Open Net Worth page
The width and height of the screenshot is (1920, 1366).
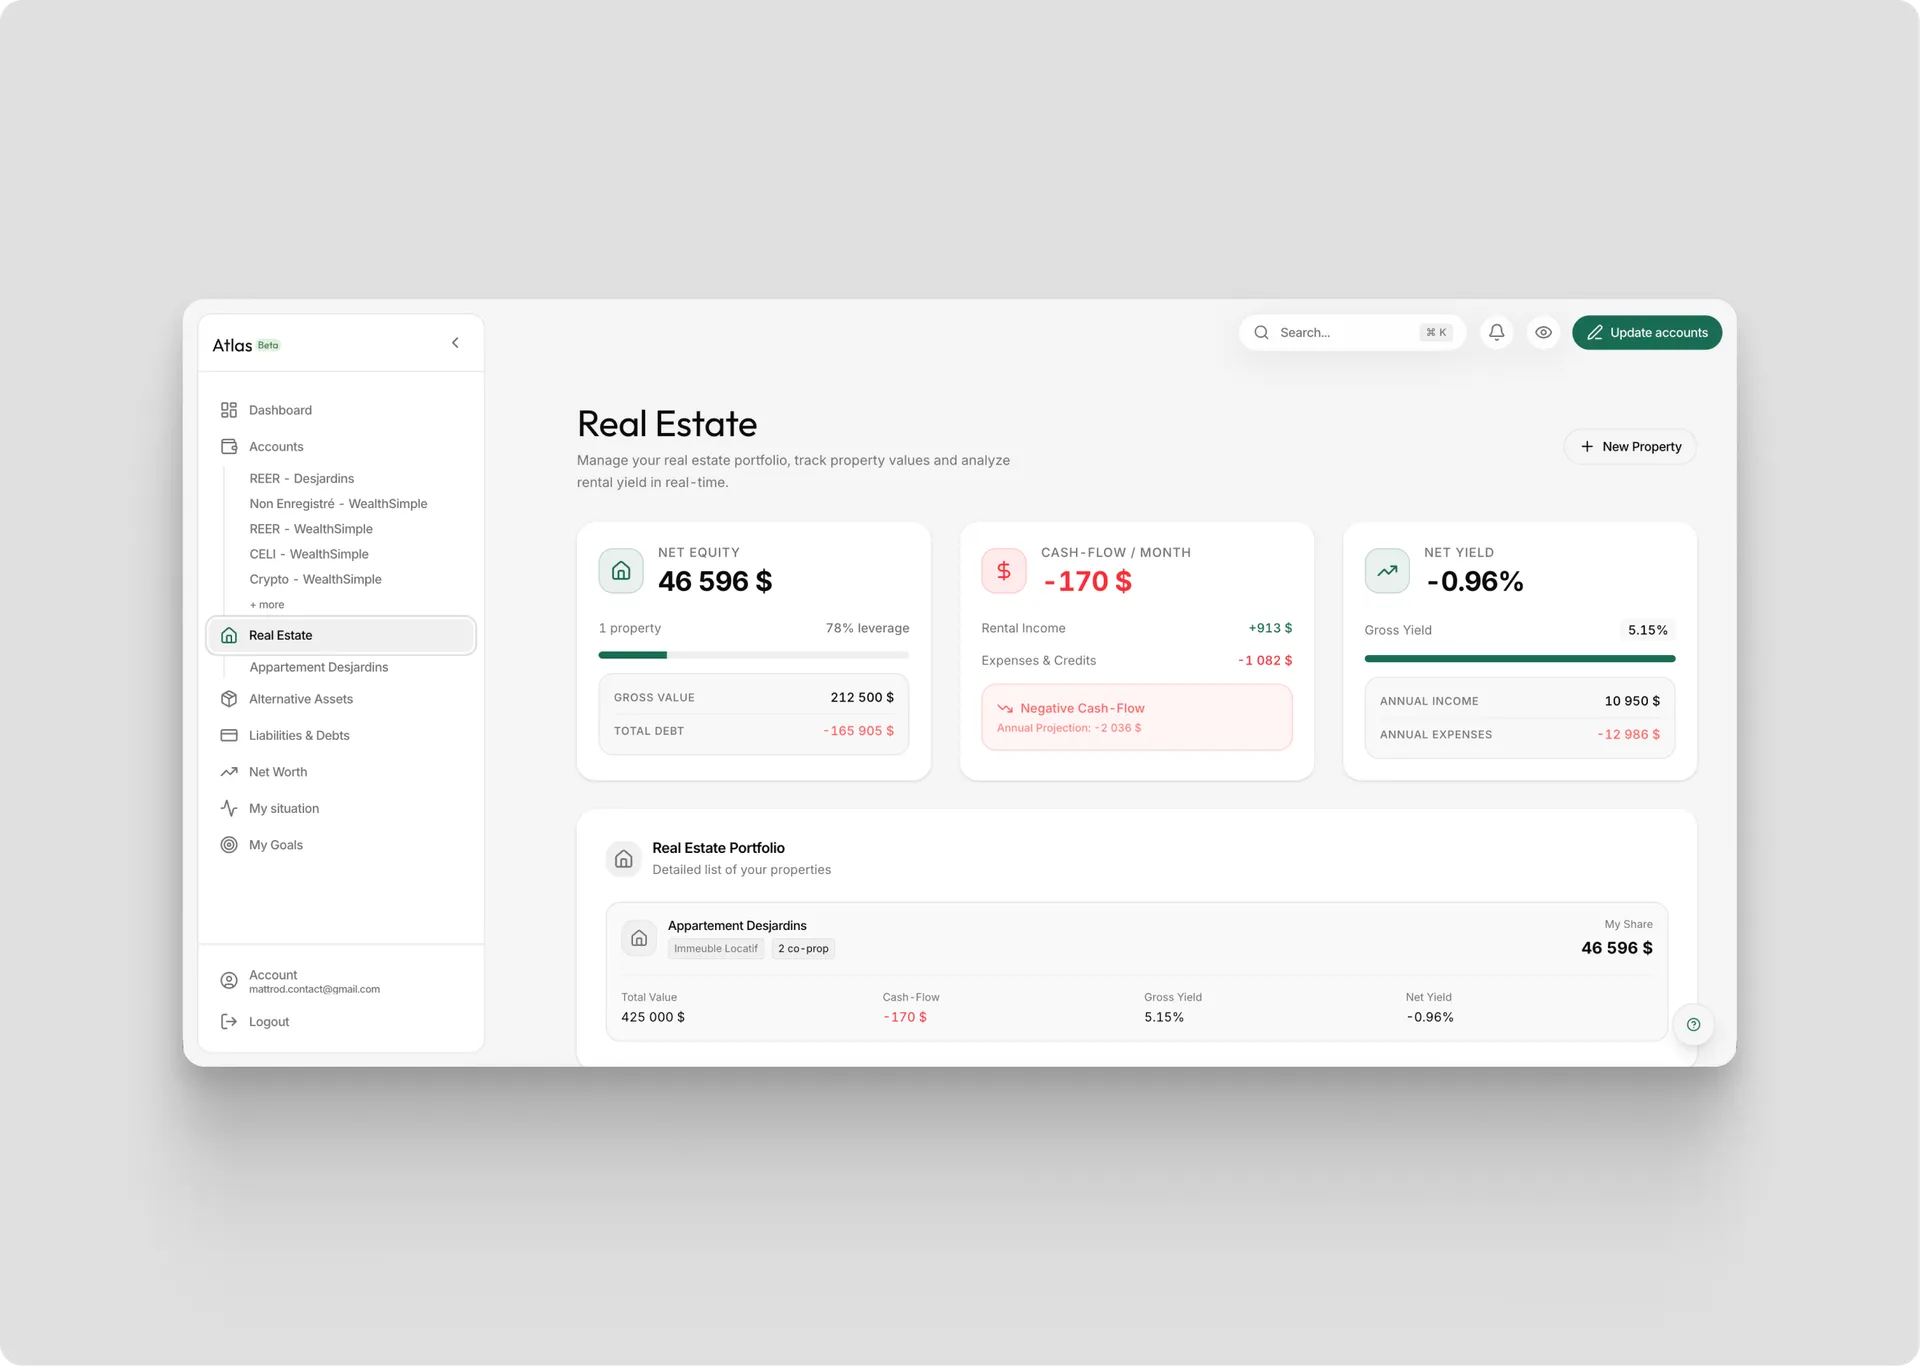coord(278,772)
